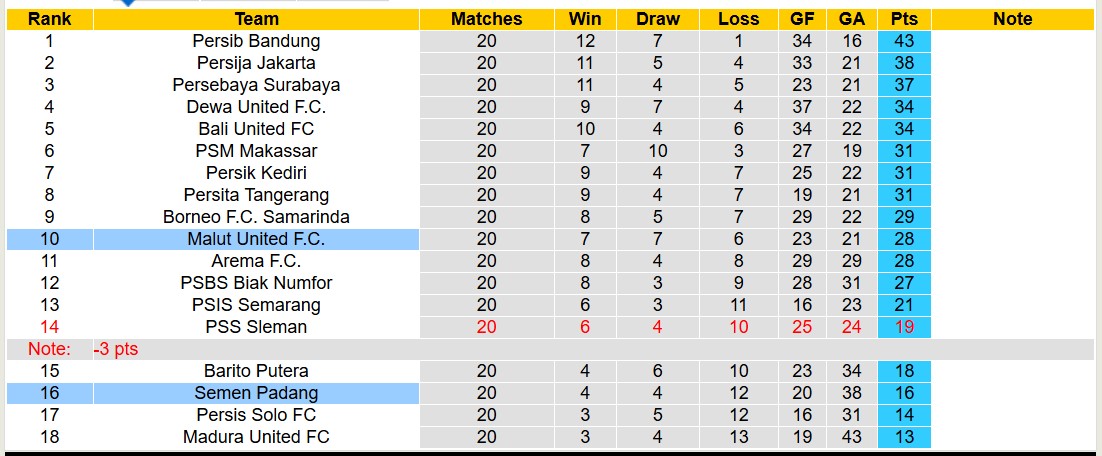Click the GF column header
The width and height of the screenshot is (1102, 456).
[802, 19]
